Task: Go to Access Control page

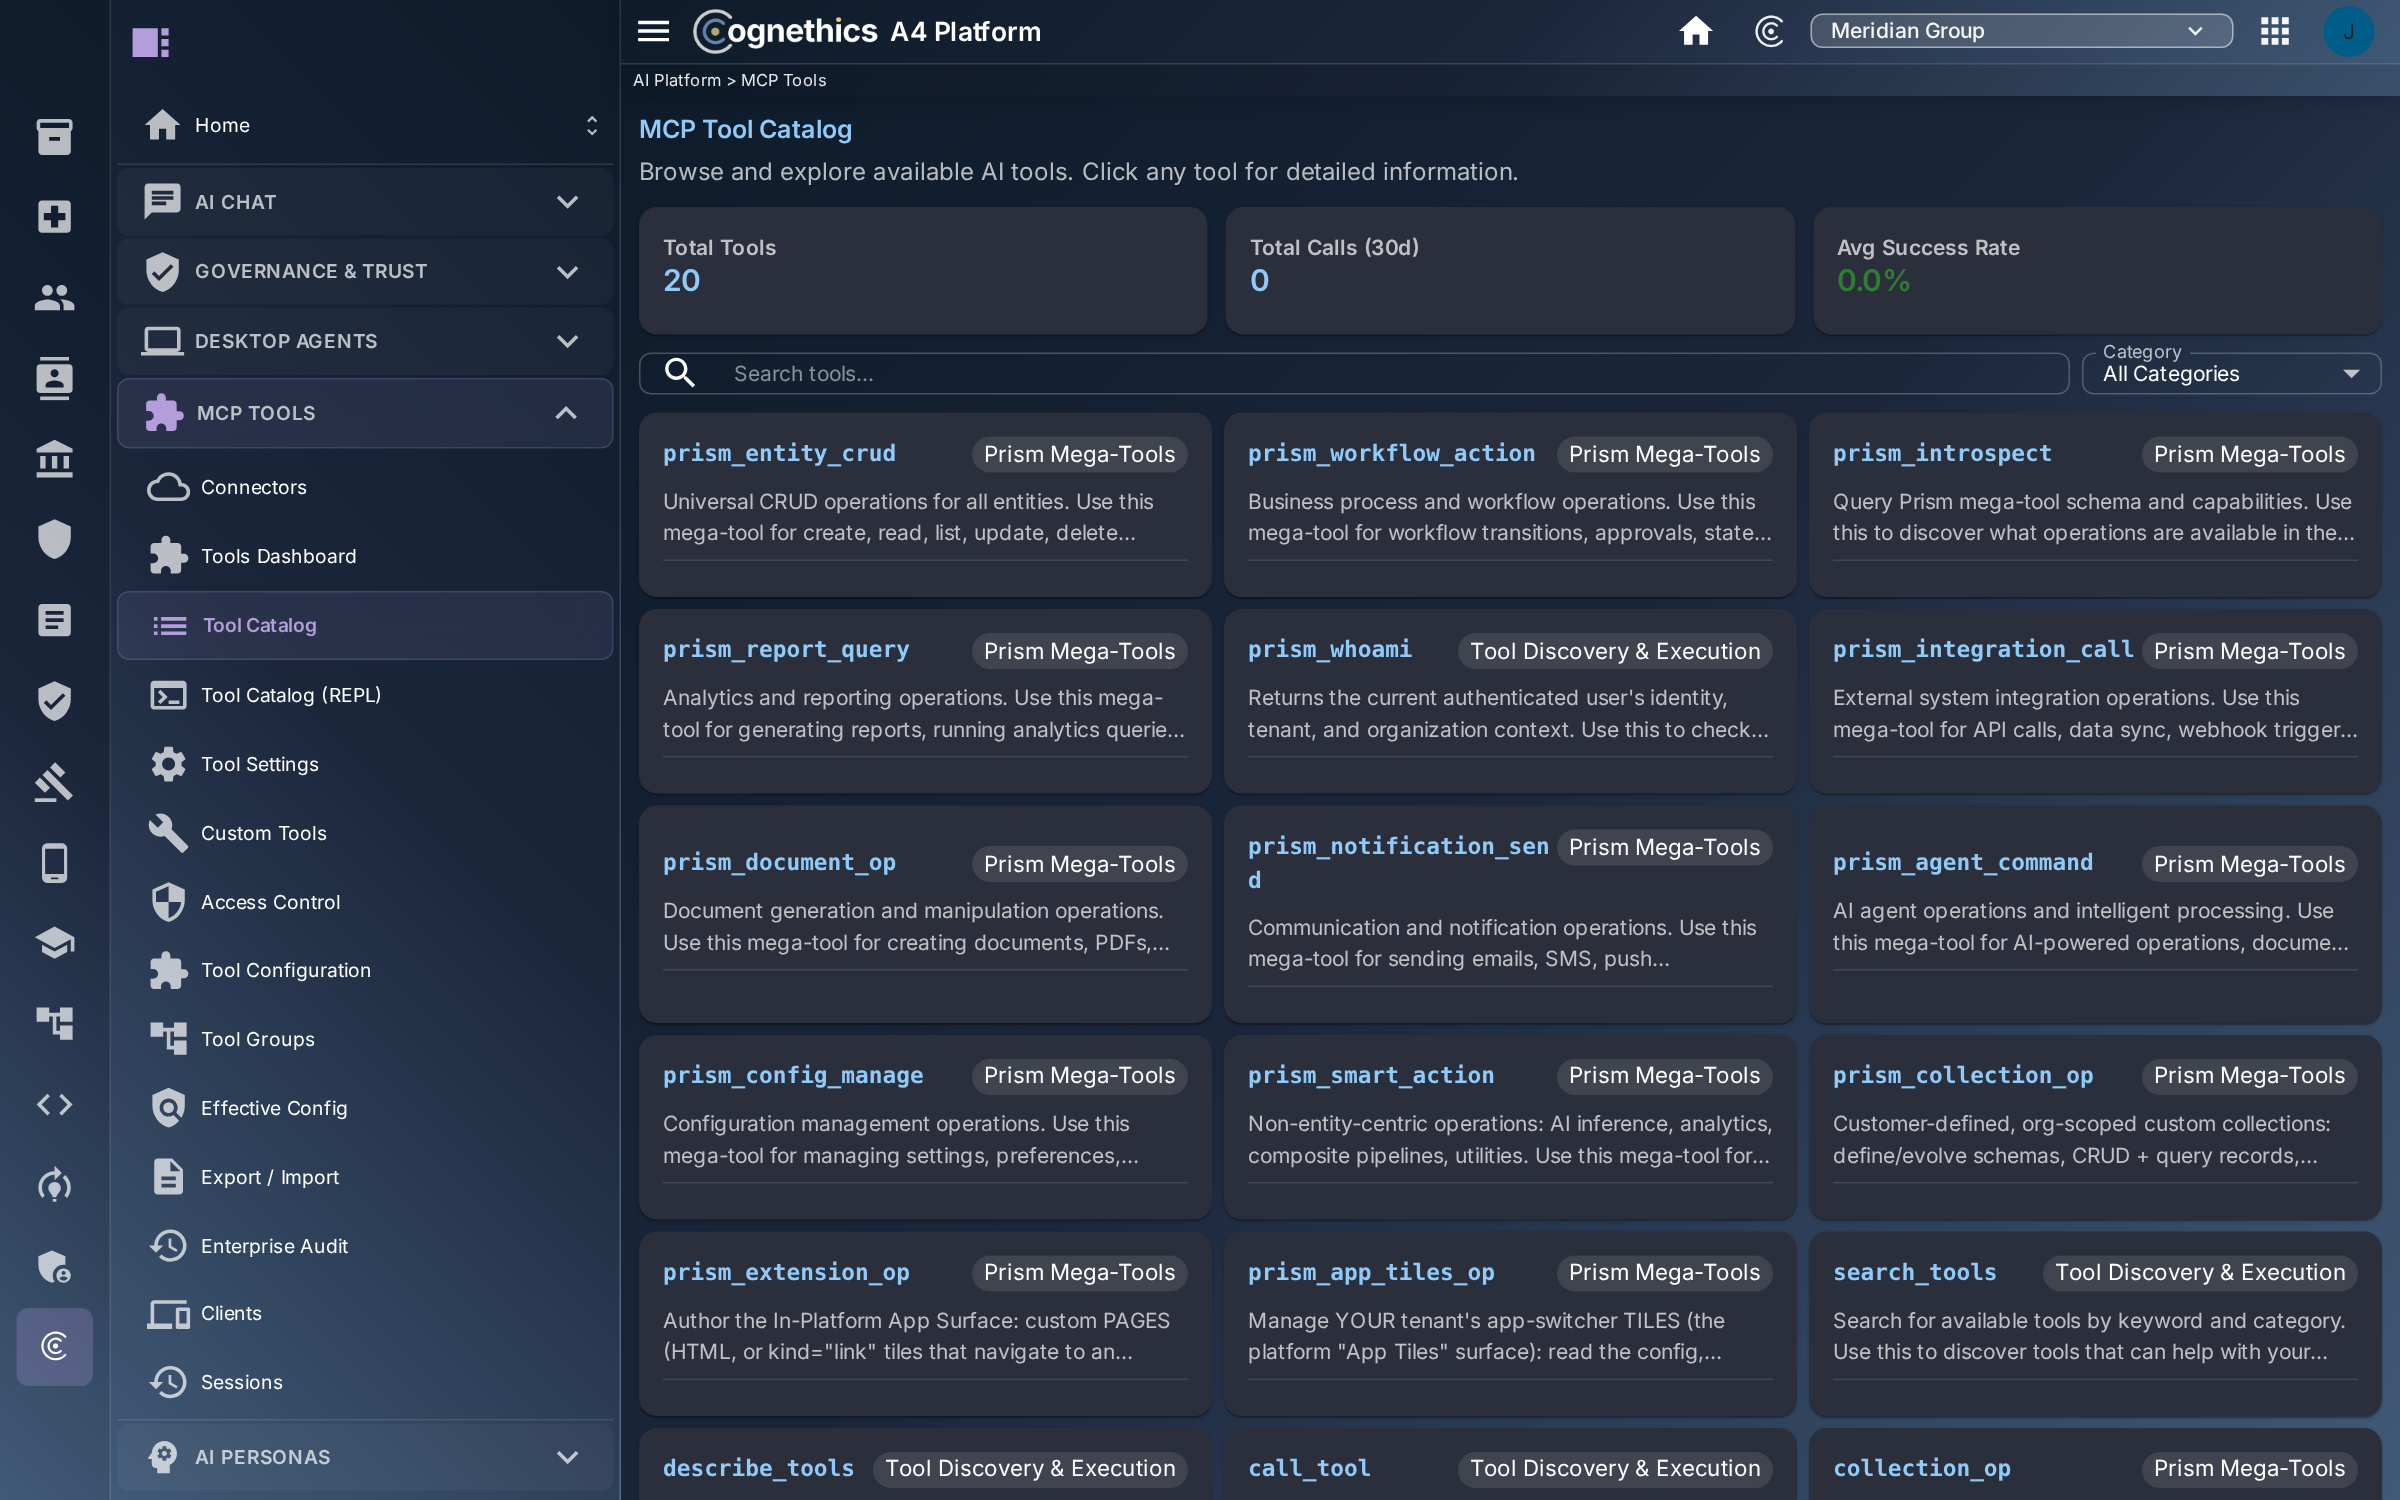Action: [365, 902]
